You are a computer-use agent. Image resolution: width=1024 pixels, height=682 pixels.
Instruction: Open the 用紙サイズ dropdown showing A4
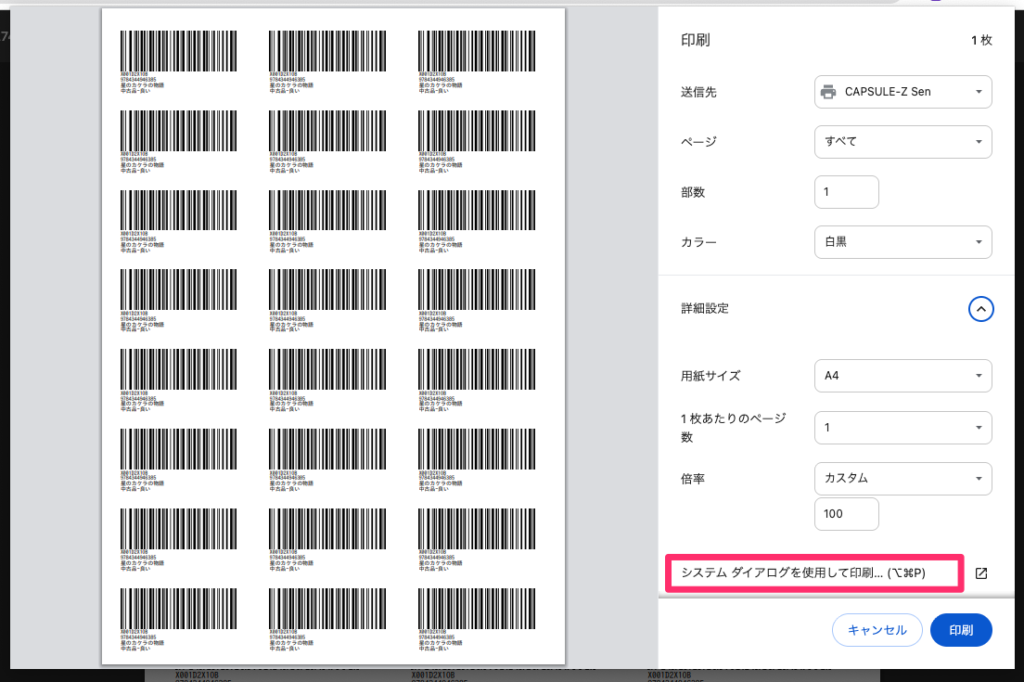point(903,376)
